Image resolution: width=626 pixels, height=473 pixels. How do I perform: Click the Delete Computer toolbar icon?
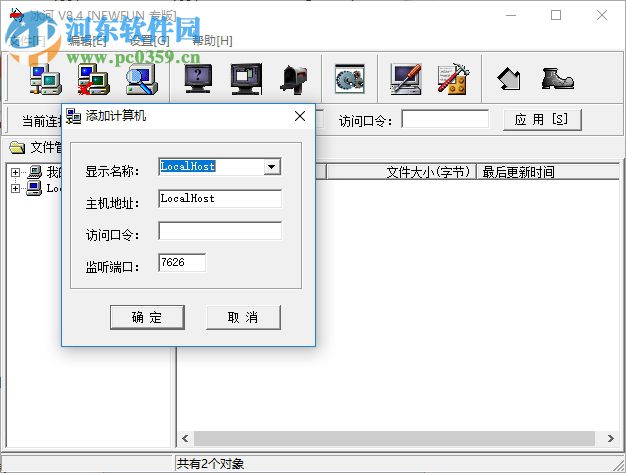[93, 79]
